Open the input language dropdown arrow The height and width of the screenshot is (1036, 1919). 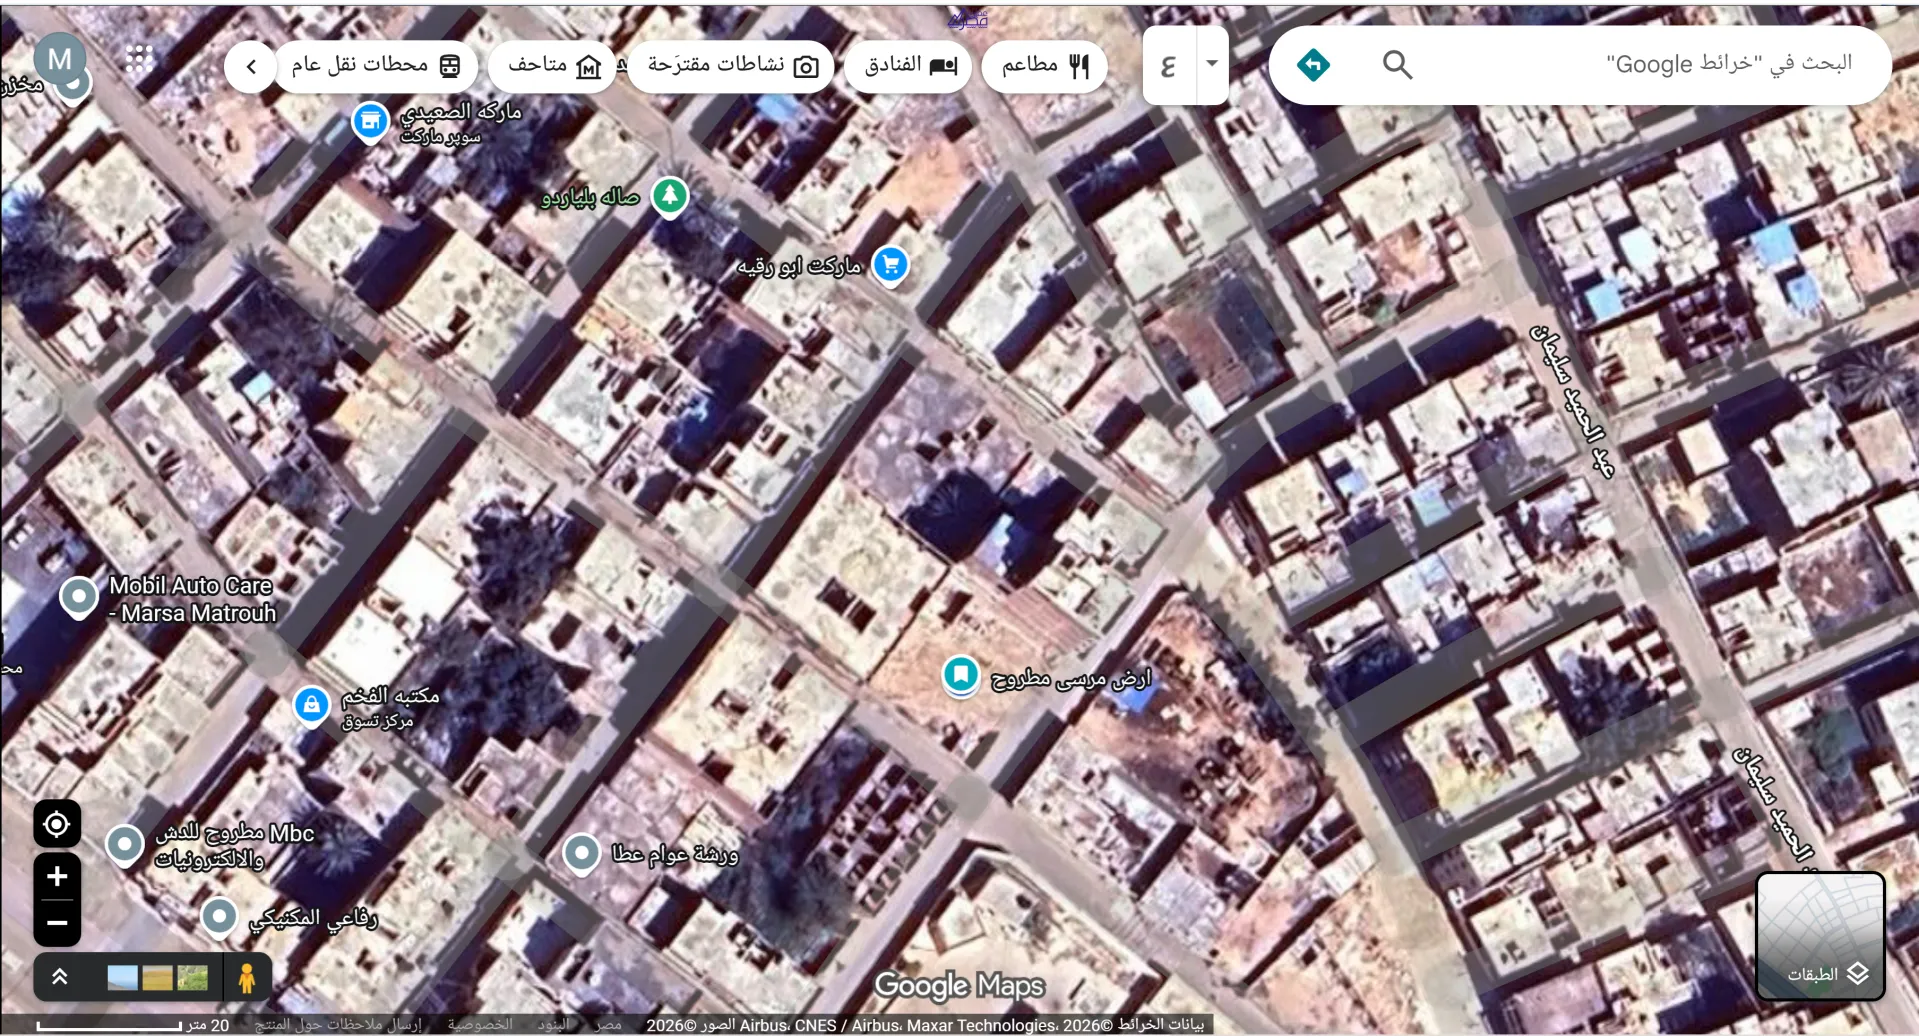[x=1212, y=64]
